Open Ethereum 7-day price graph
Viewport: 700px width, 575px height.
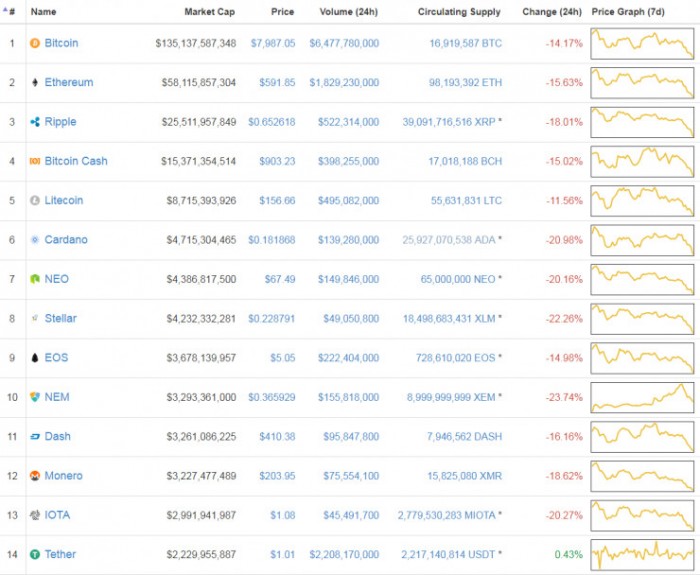pos(642,83)
